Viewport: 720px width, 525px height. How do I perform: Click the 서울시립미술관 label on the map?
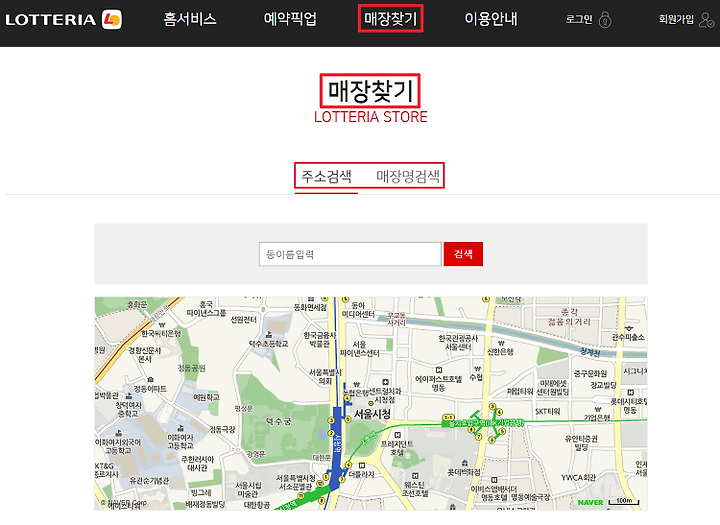click(x=248, y=489)
